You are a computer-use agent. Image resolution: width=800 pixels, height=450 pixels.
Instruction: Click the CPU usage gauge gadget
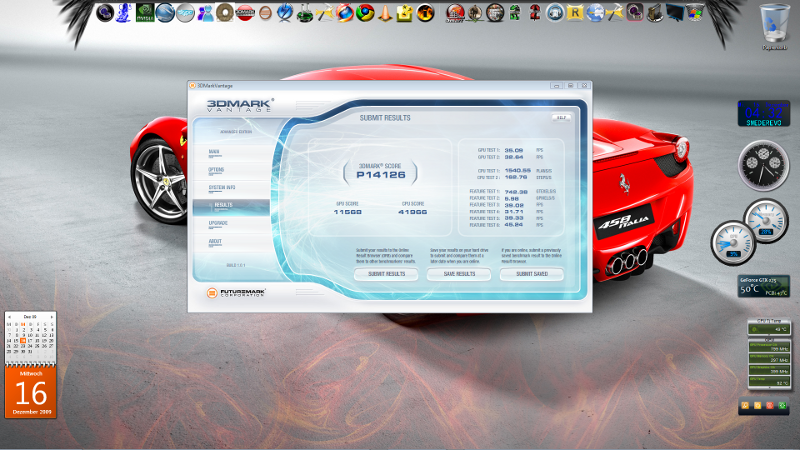733,243
